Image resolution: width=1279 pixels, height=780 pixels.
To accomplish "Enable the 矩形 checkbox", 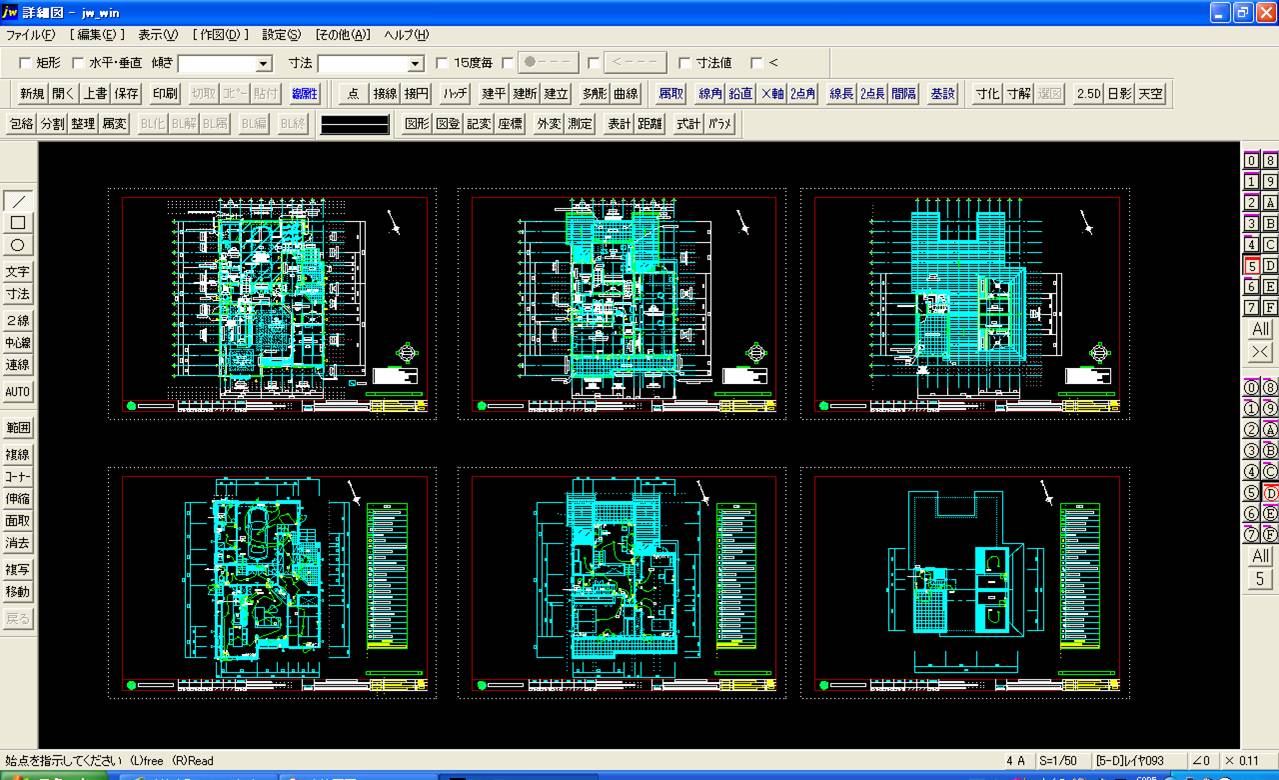I will pos(25,63).
